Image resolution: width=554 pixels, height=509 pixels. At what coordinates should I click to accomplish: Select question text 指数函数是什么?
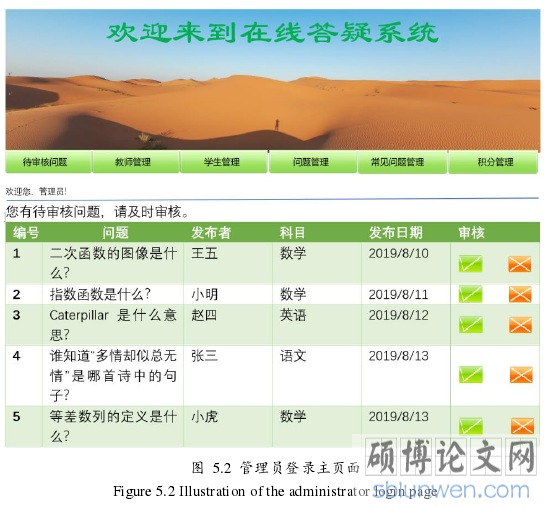pyautogui.click(x=100, y=294)
